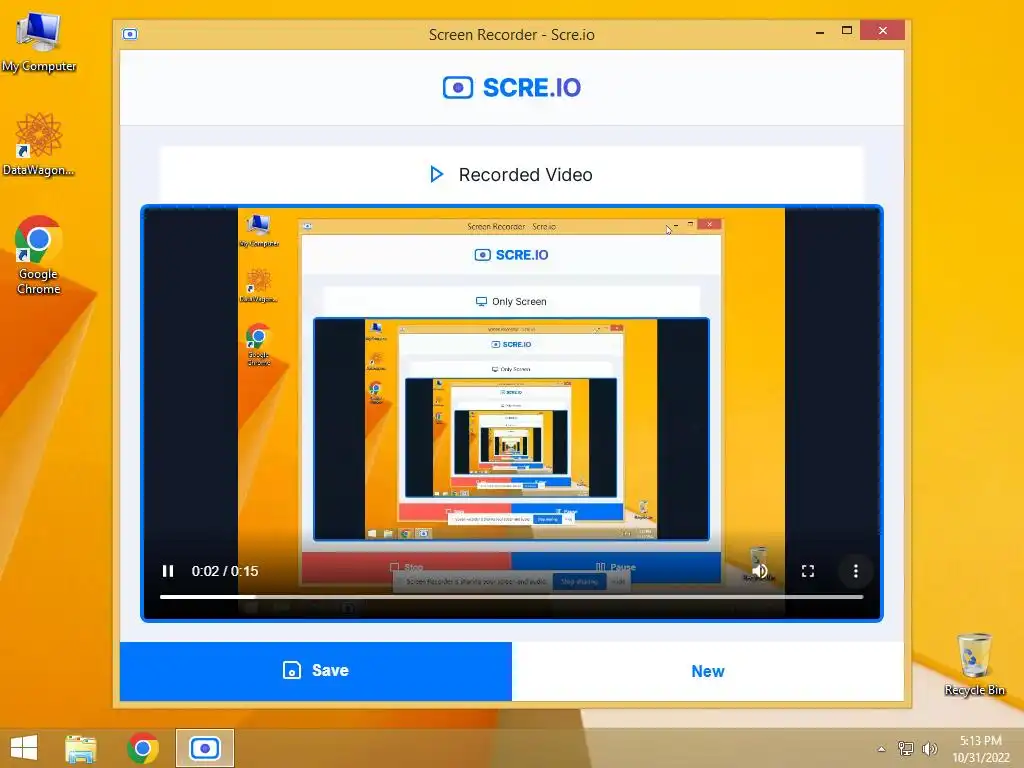
Task: Click the Scre.io icon in the title bar
Action: (x=130, y=34)
